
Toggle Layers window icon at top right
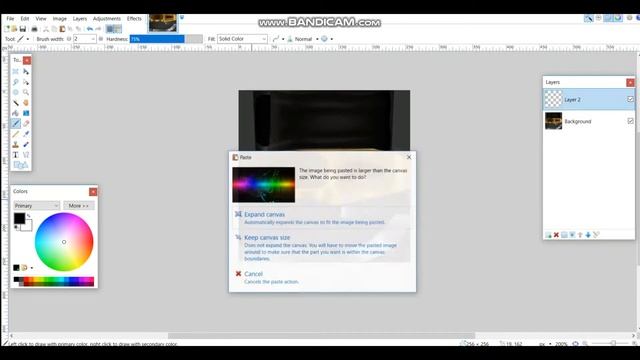click(608, 18)
